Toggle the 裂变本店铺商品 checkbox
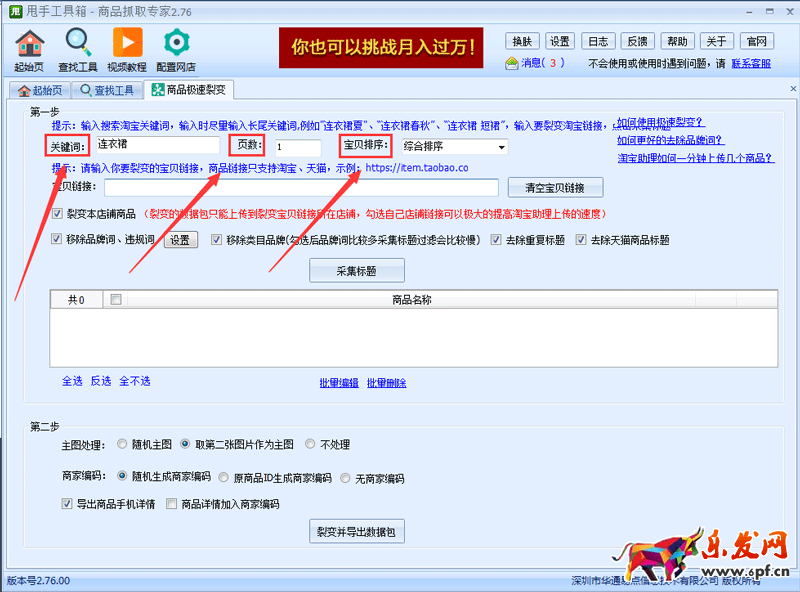 click(x=57, y=214)
